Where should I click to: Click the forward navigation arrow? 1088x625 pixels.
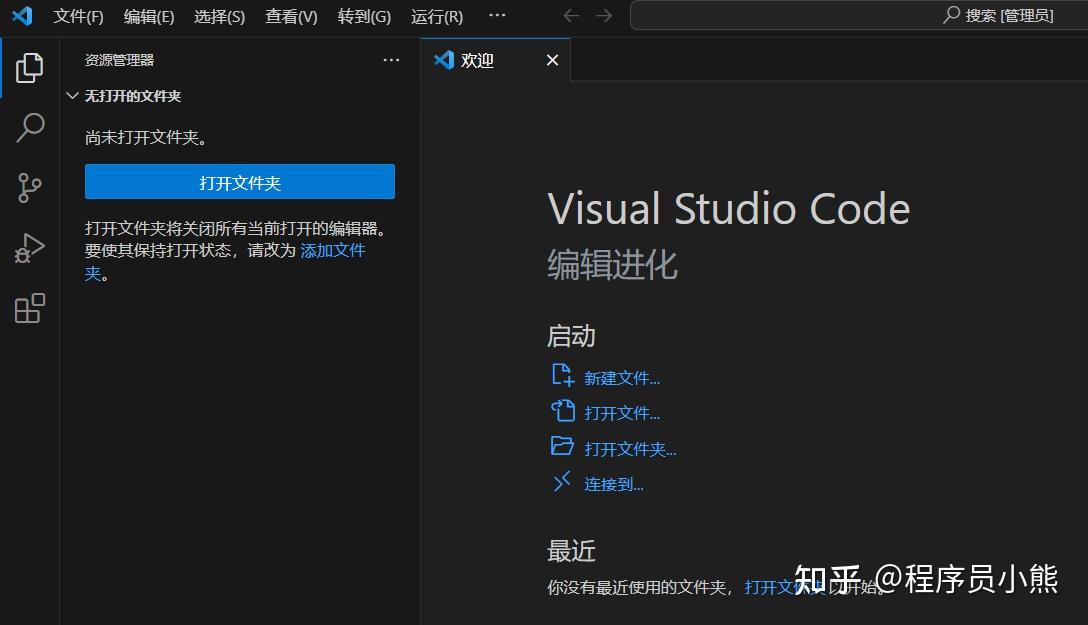tap(601, 15)
